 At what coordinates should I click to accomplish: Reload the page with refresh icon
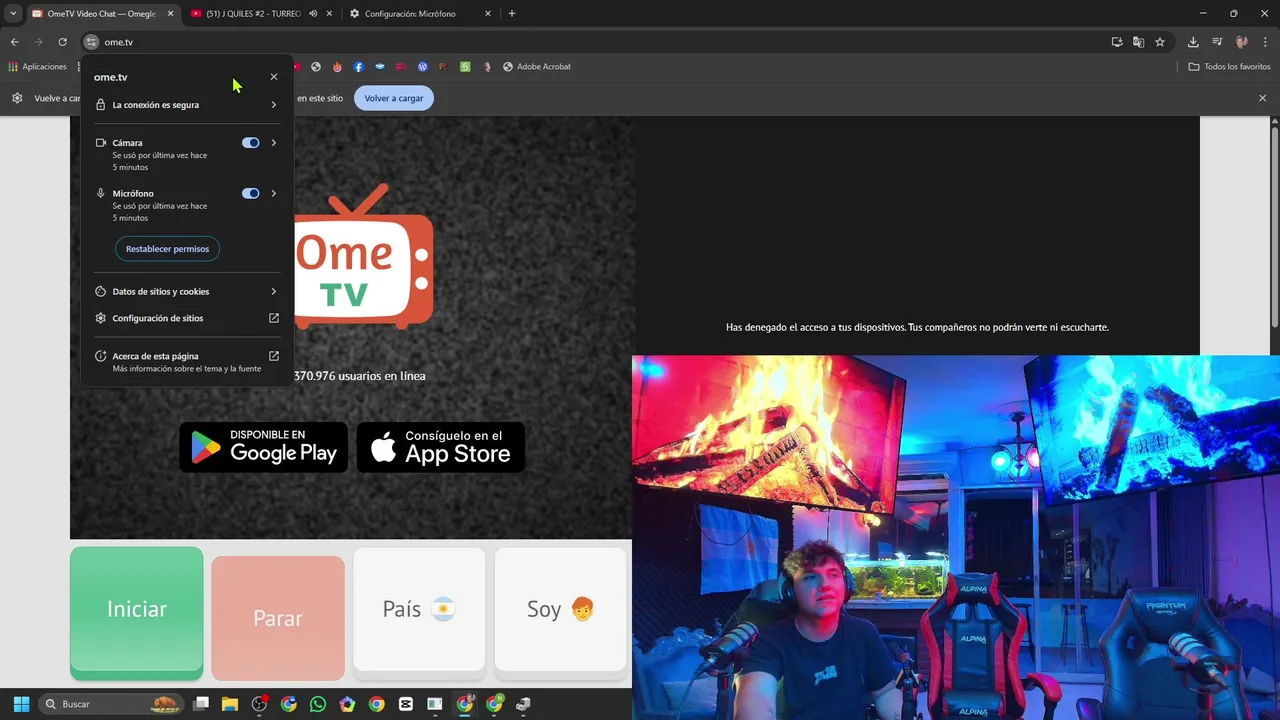[x=62, y=42]
